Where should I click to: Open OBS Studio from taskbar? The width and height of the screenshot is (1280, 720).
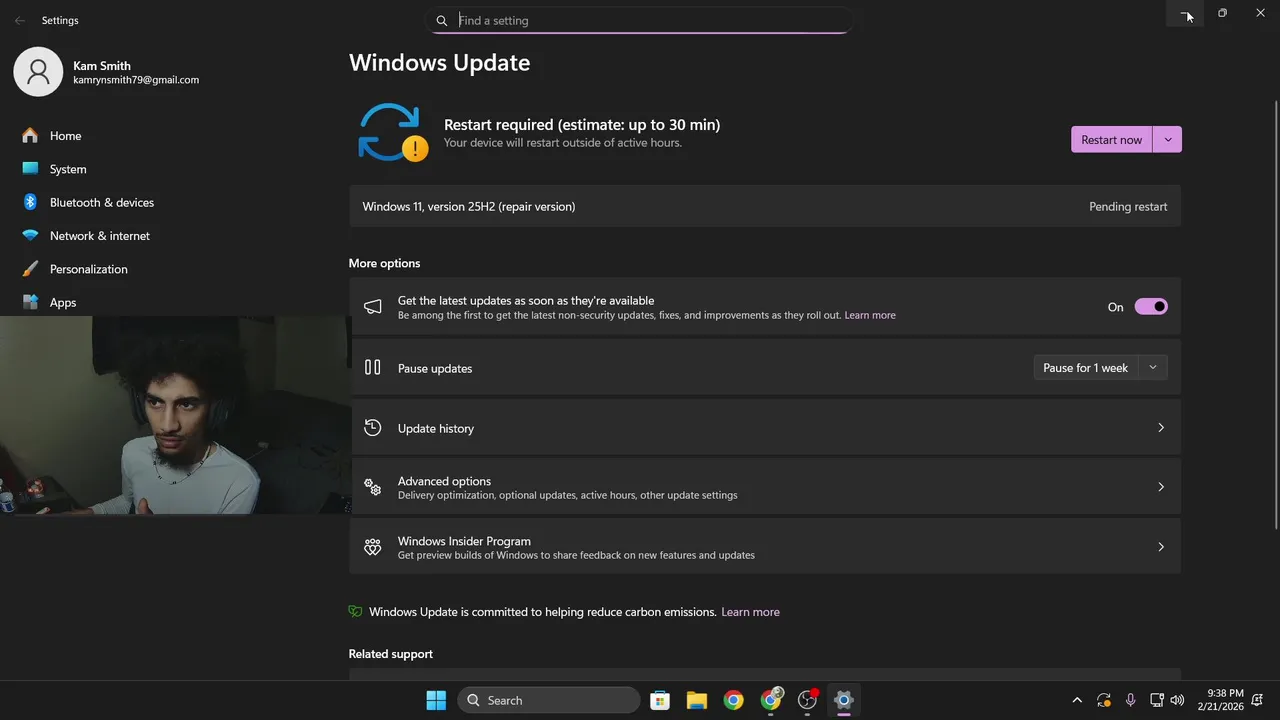point(808,700)
